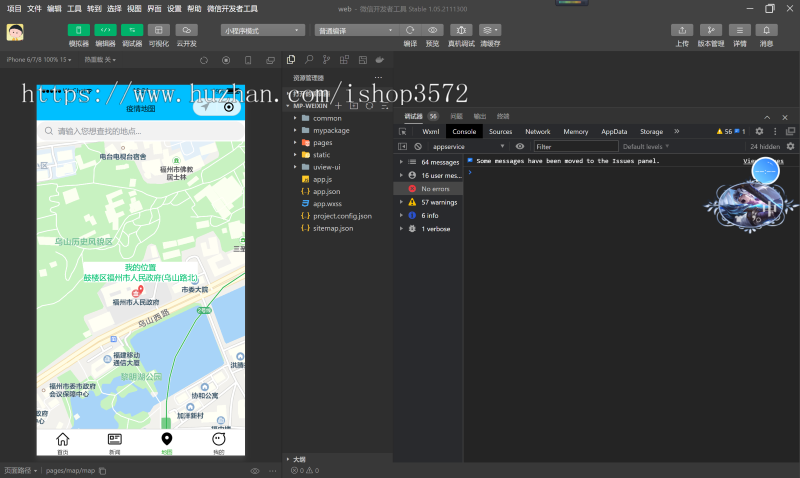
Task: Click the console Filter input
Action: [576, 146]
